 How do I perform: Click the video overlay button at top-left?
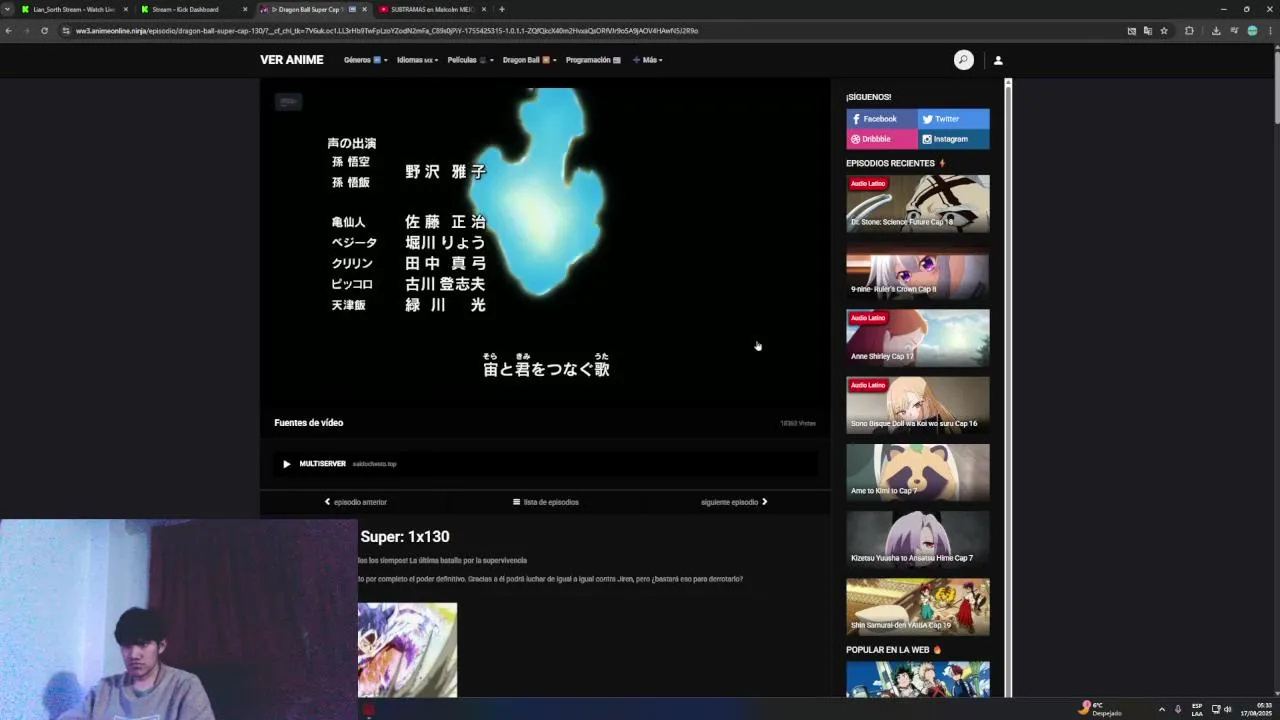288,101
